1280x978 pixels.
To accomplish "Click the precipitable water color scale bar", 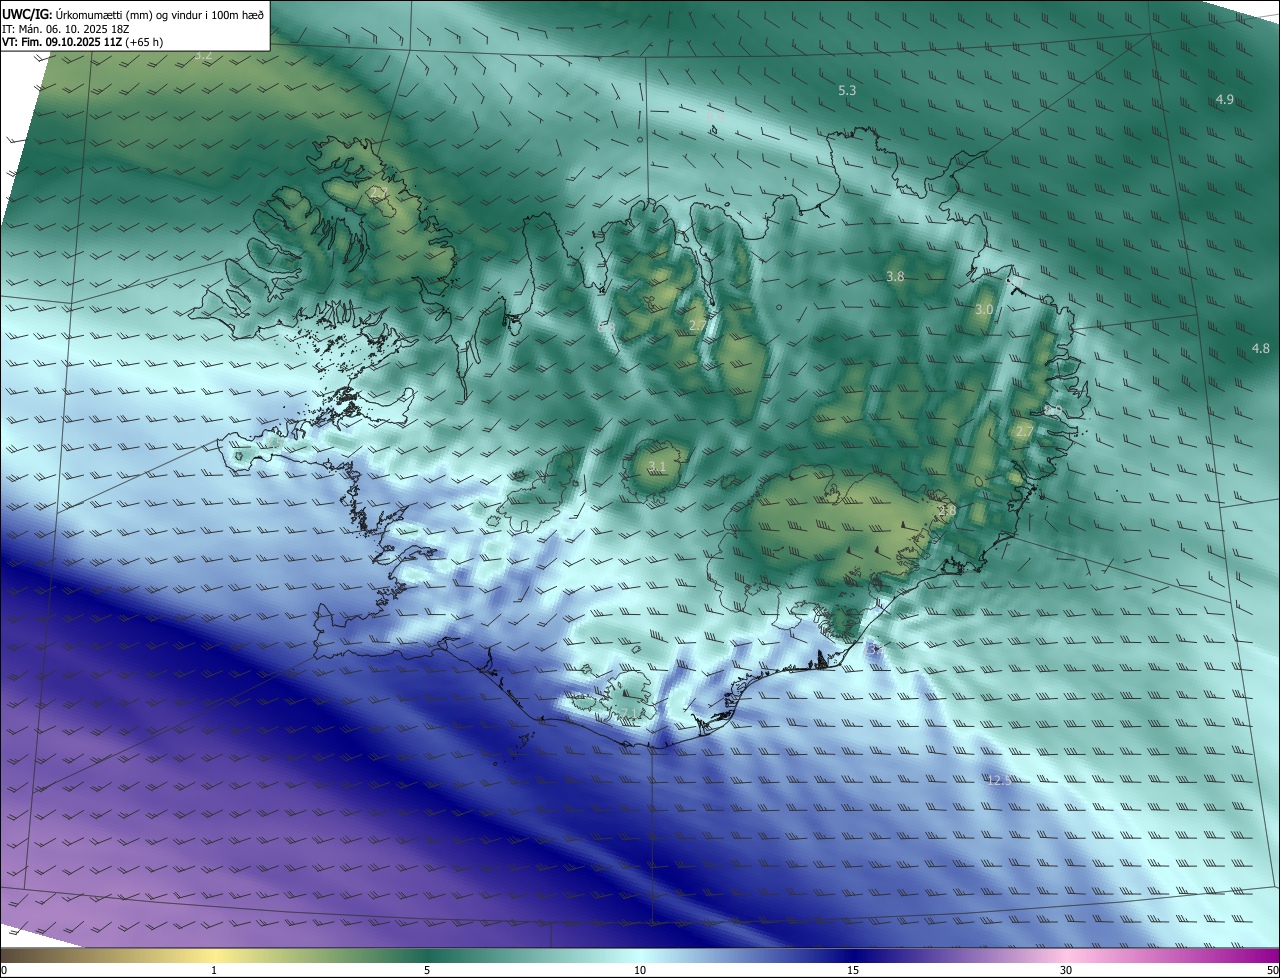I will [x=640, y=955].
